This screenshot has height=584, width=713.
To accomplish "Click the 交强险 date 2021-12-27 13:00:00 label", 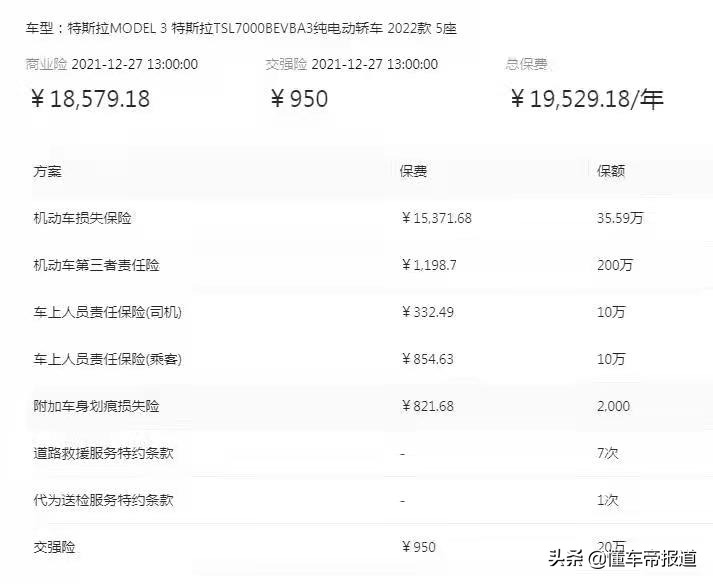I will (x=351, y=64).
